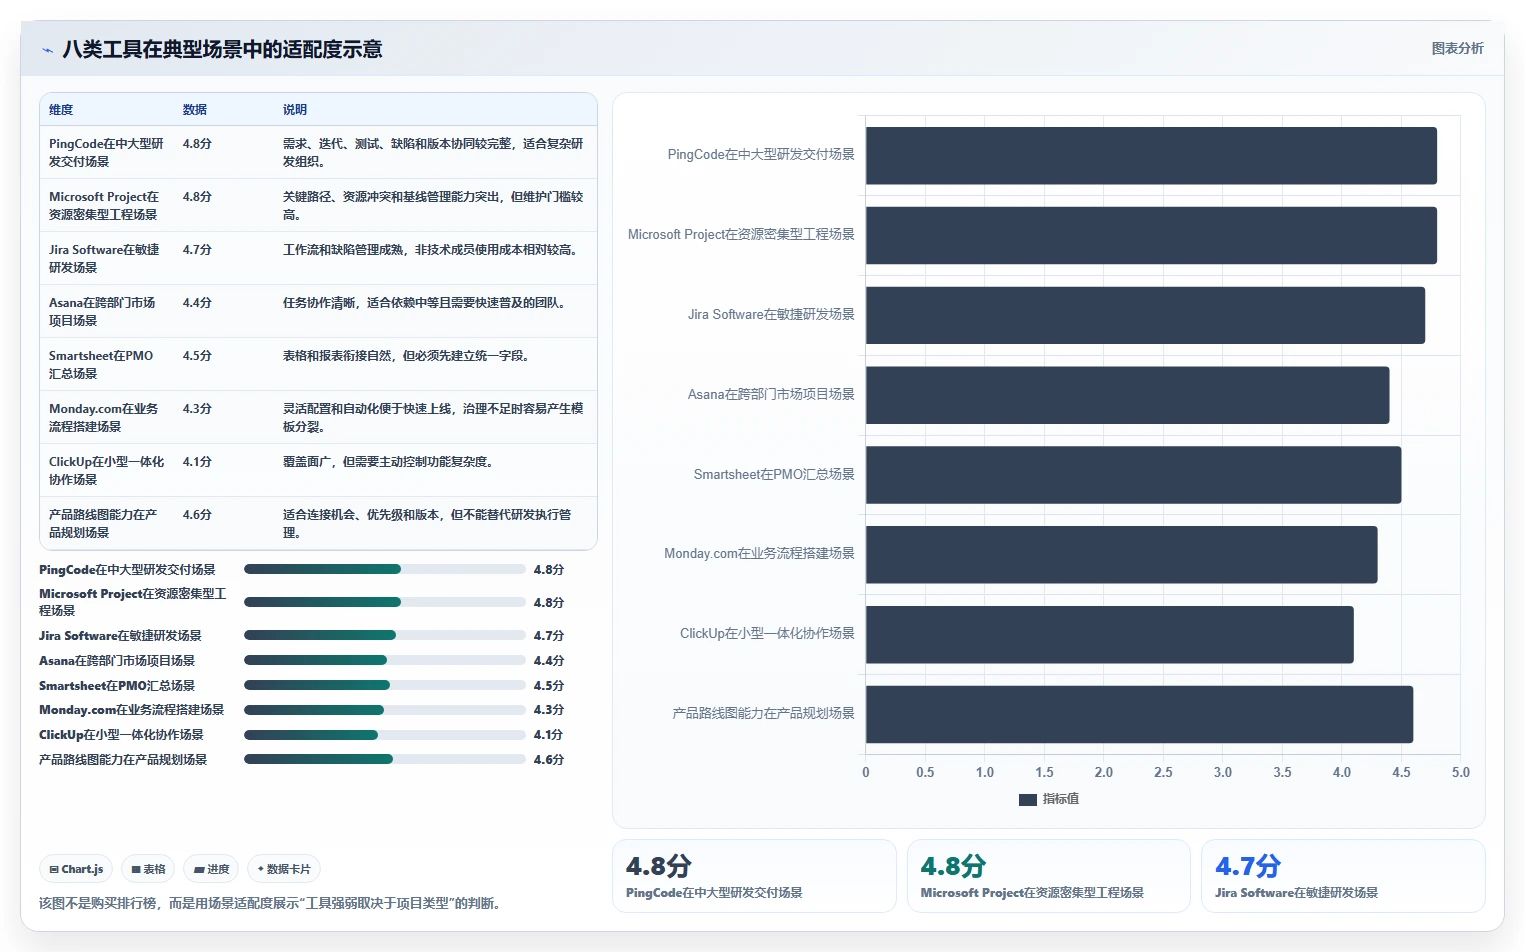Click the 产品路线图 bar in the chart
This screenshot has height=952, width=1525.
[x=1139, y=714]
